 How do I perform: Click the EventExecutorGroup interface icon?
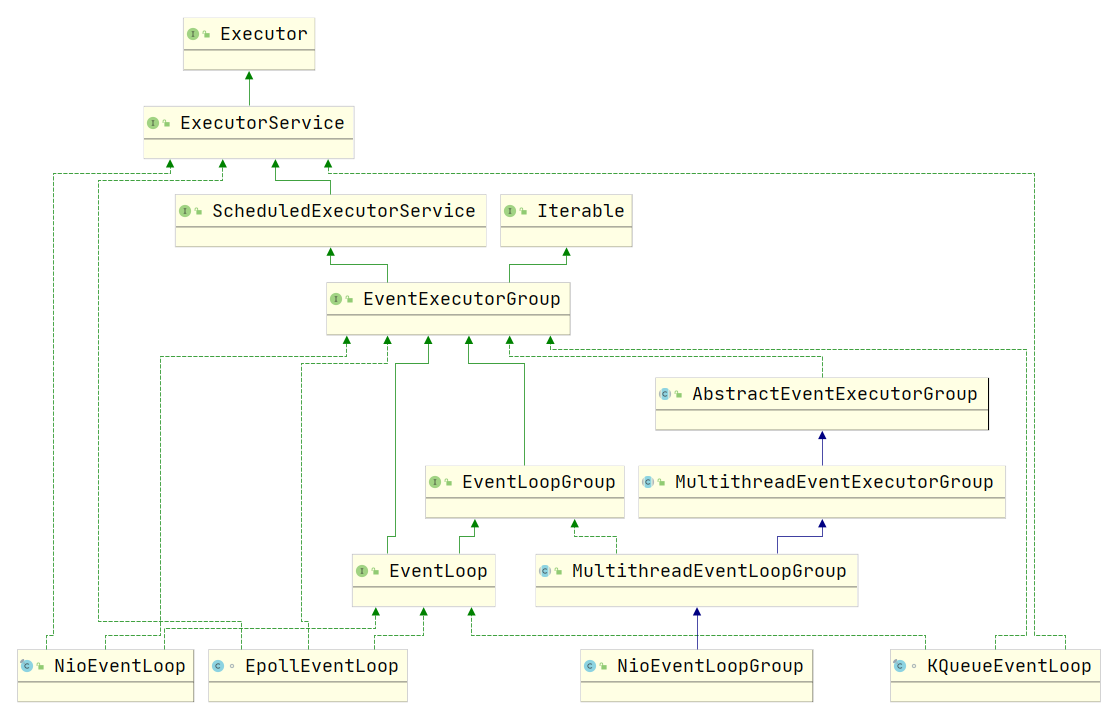click(x=336, y=299)
